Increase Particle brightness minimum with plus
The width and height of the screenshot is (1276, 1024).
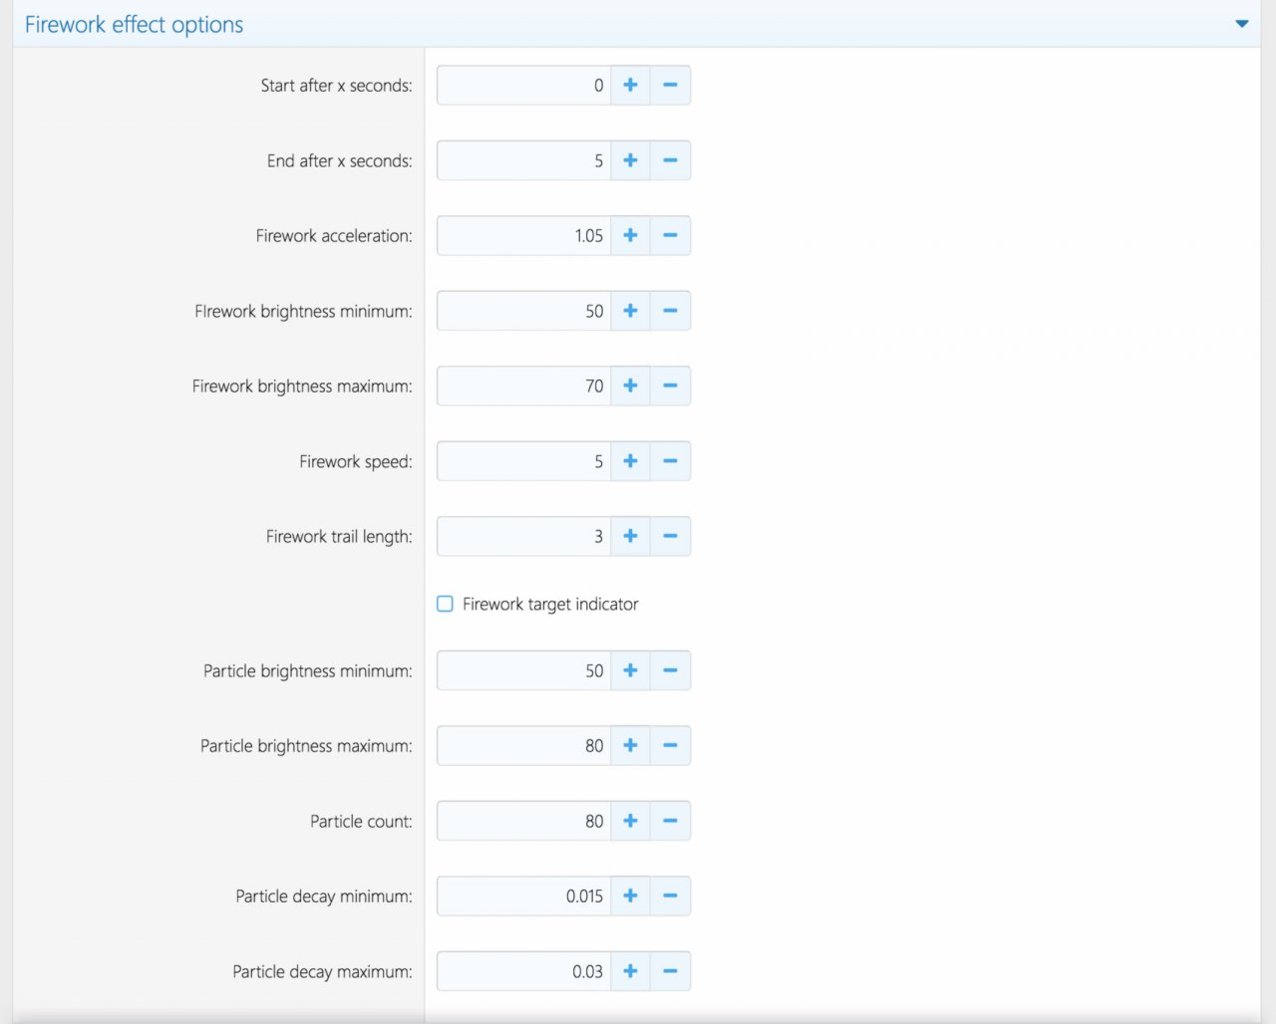630,671
